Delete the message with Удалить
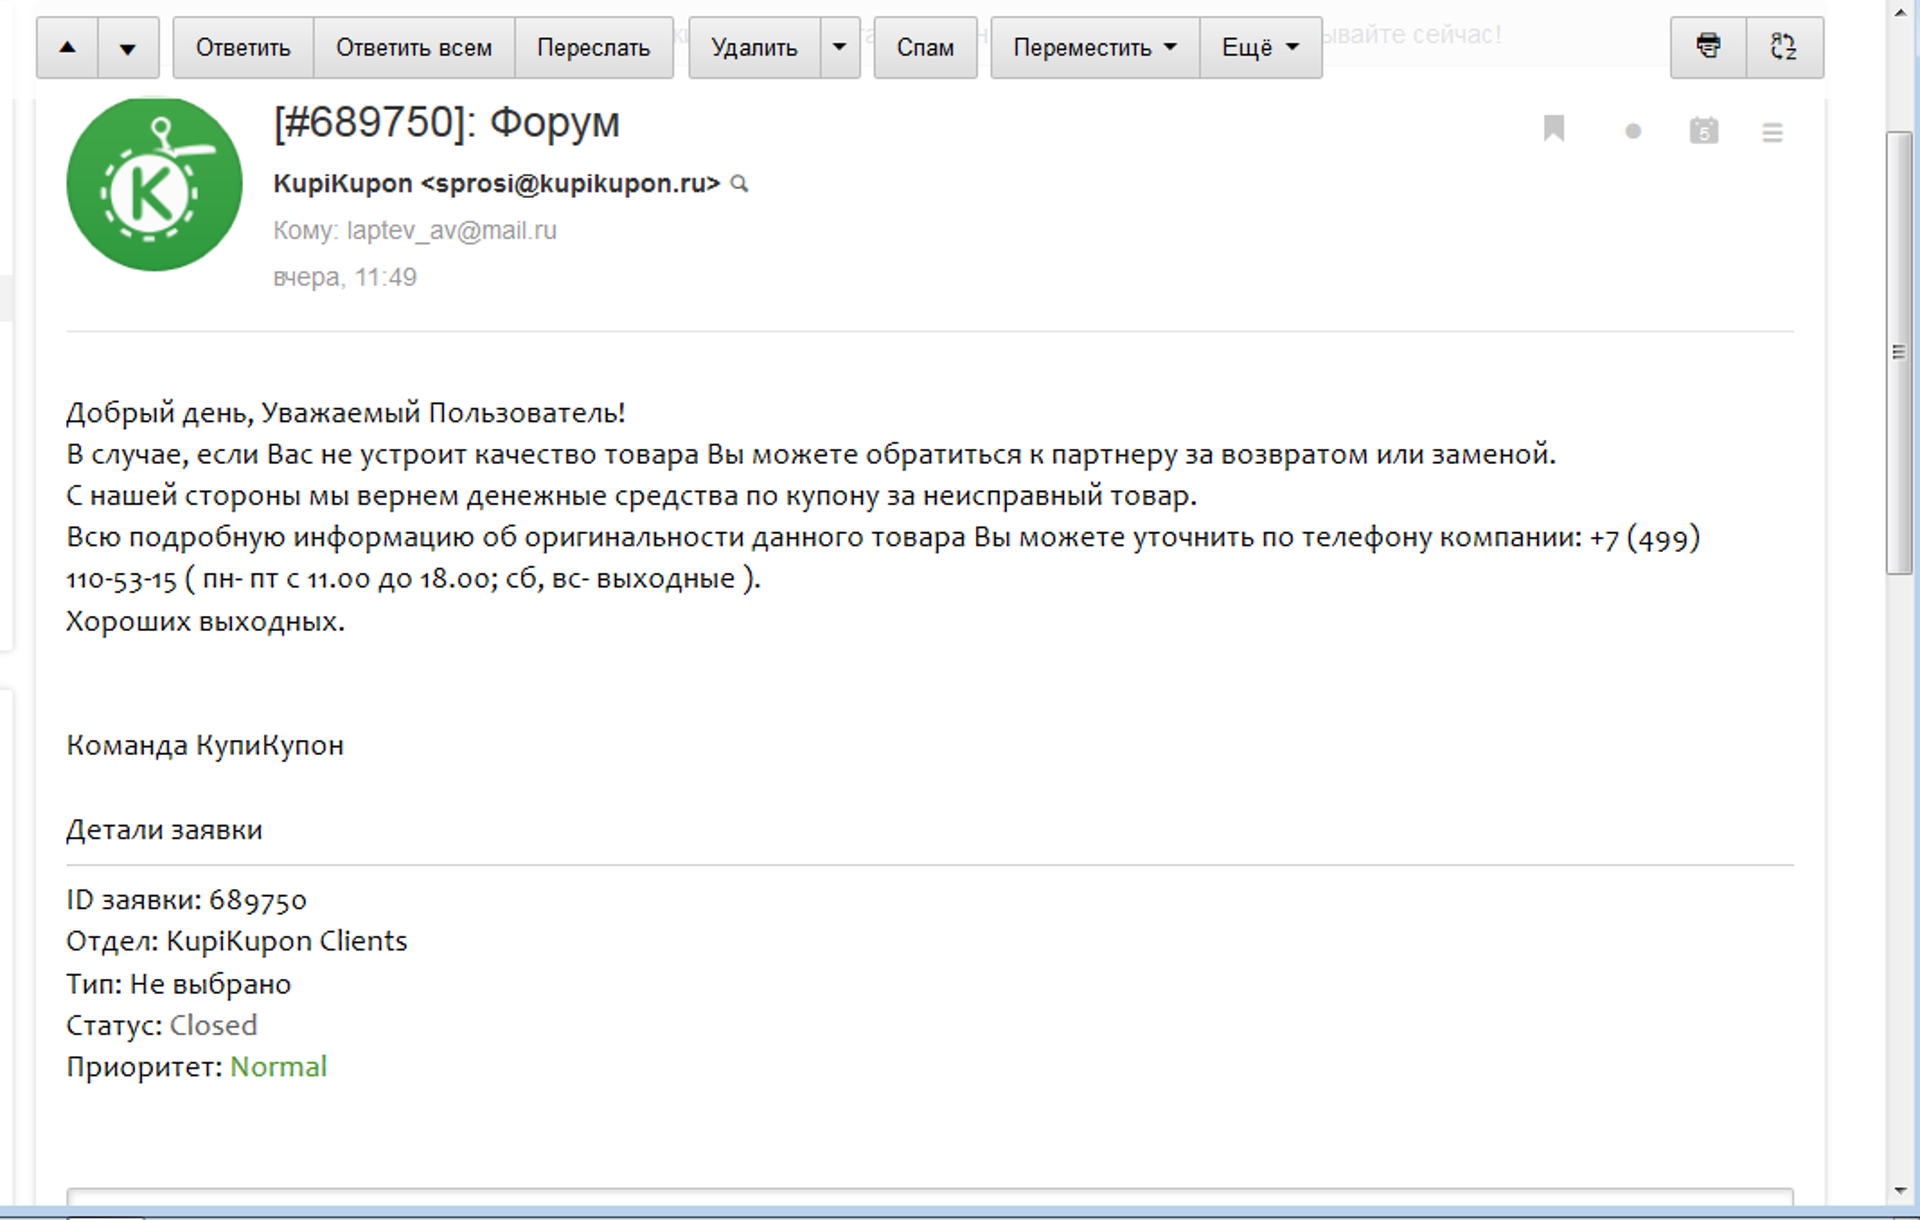 (754, 47)
